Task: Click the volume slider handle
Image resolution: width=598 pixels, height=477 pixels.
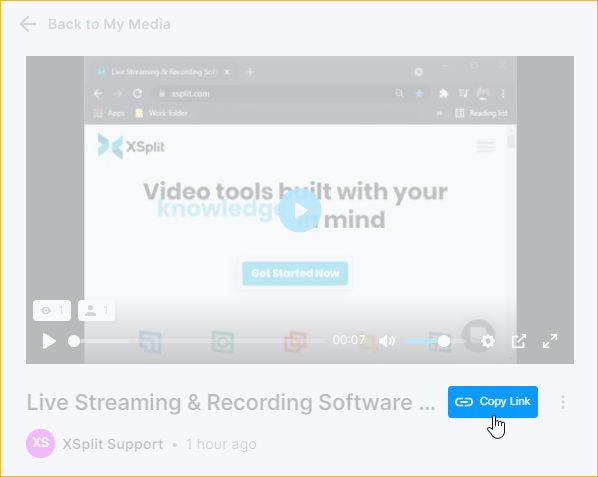Action: coord(444,341)
